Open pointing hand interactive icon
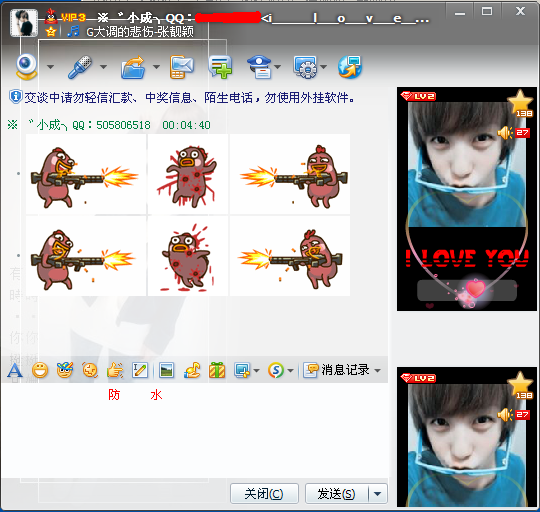This screenshot has width=540, height=512. [115, 370]
